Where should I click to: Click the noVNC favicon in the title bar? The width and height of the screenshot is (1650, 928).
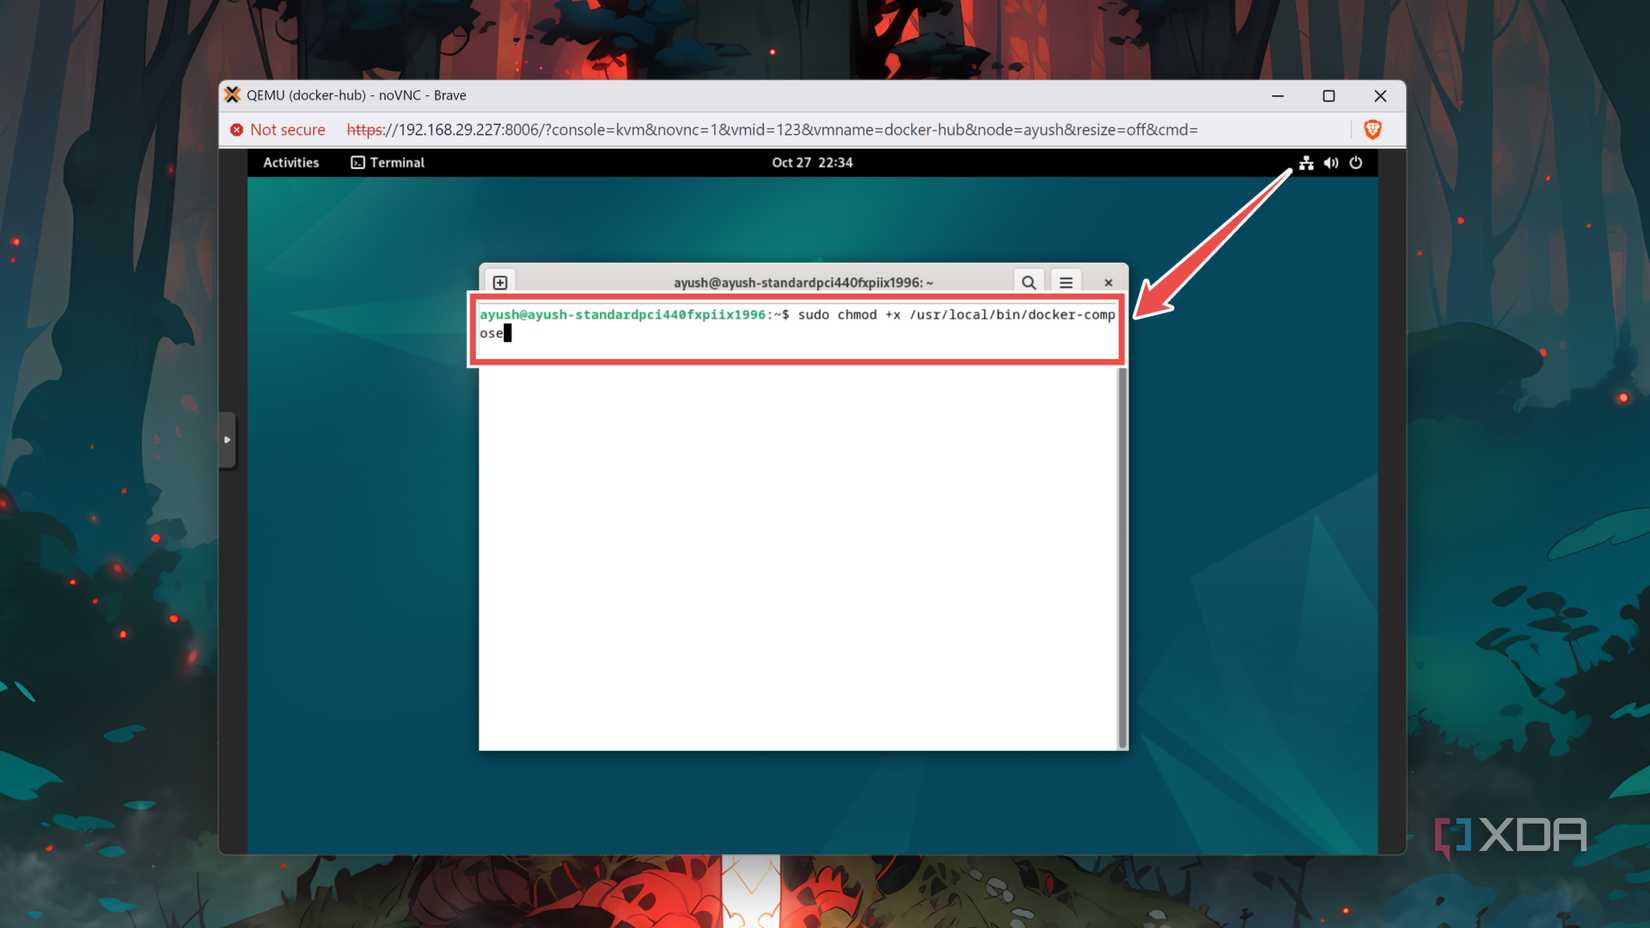(232, 95)
